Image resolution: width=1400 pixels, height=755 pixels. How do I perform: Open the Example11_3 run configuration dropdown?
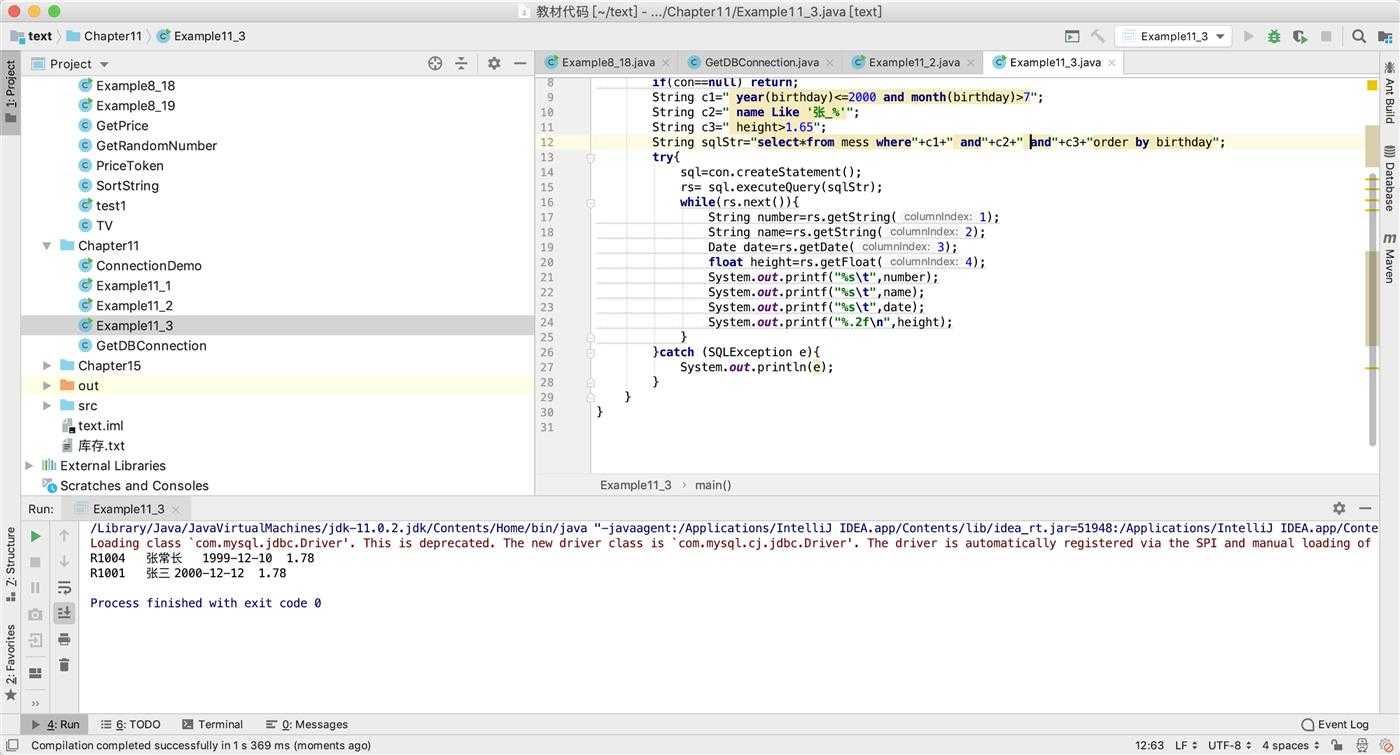tap(1174, 36)
